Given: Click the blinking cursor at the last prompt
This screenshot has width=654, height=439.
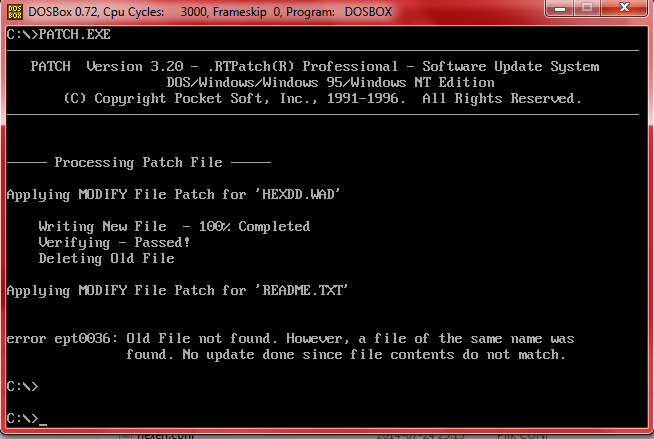Looking at the screenshot, I should [43, 419].
